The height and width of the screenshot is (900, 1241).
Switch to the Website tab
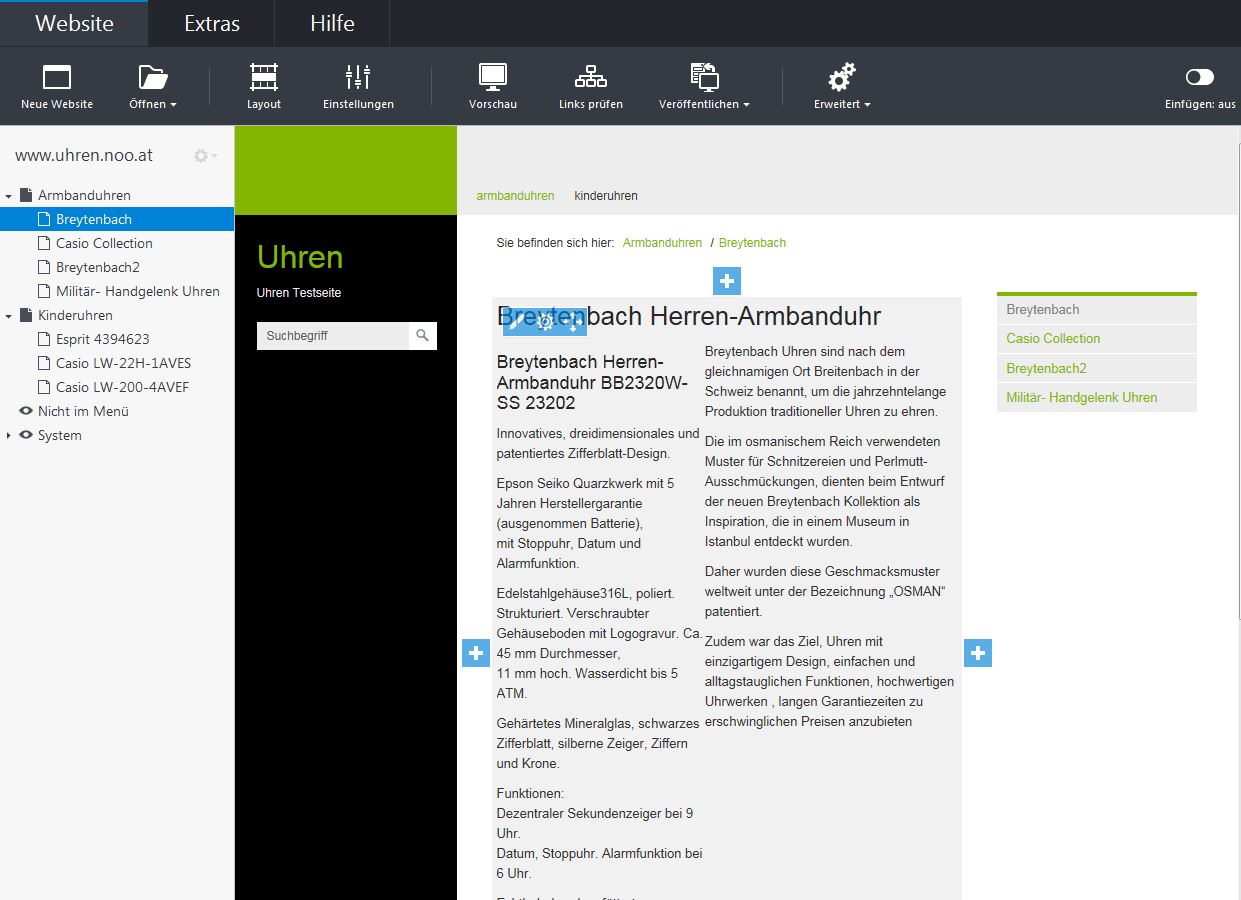[x=74, y=23]
